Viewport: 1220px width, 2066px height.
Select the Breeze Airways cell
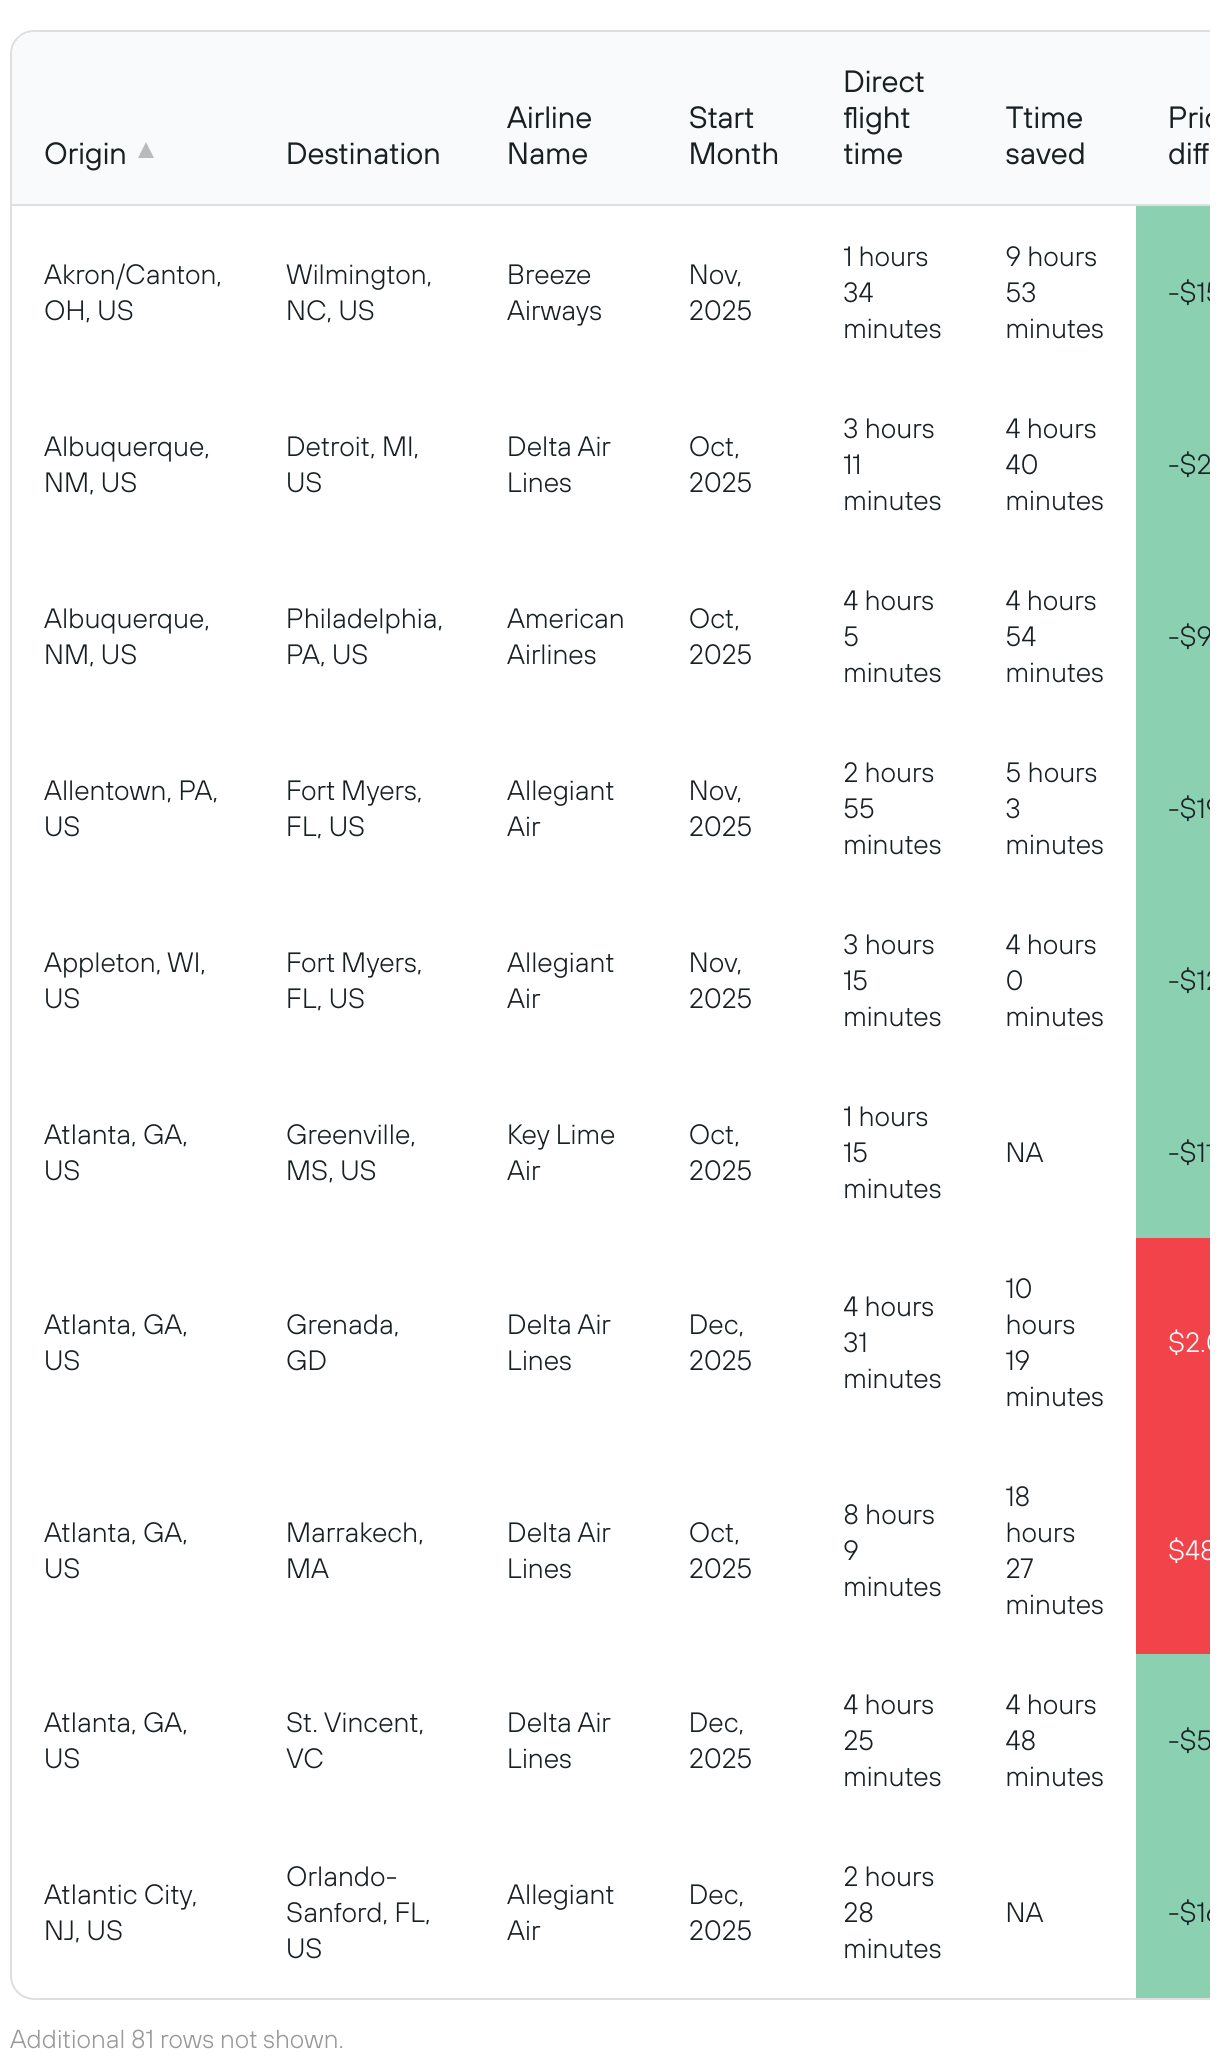[x=554, y=293]
